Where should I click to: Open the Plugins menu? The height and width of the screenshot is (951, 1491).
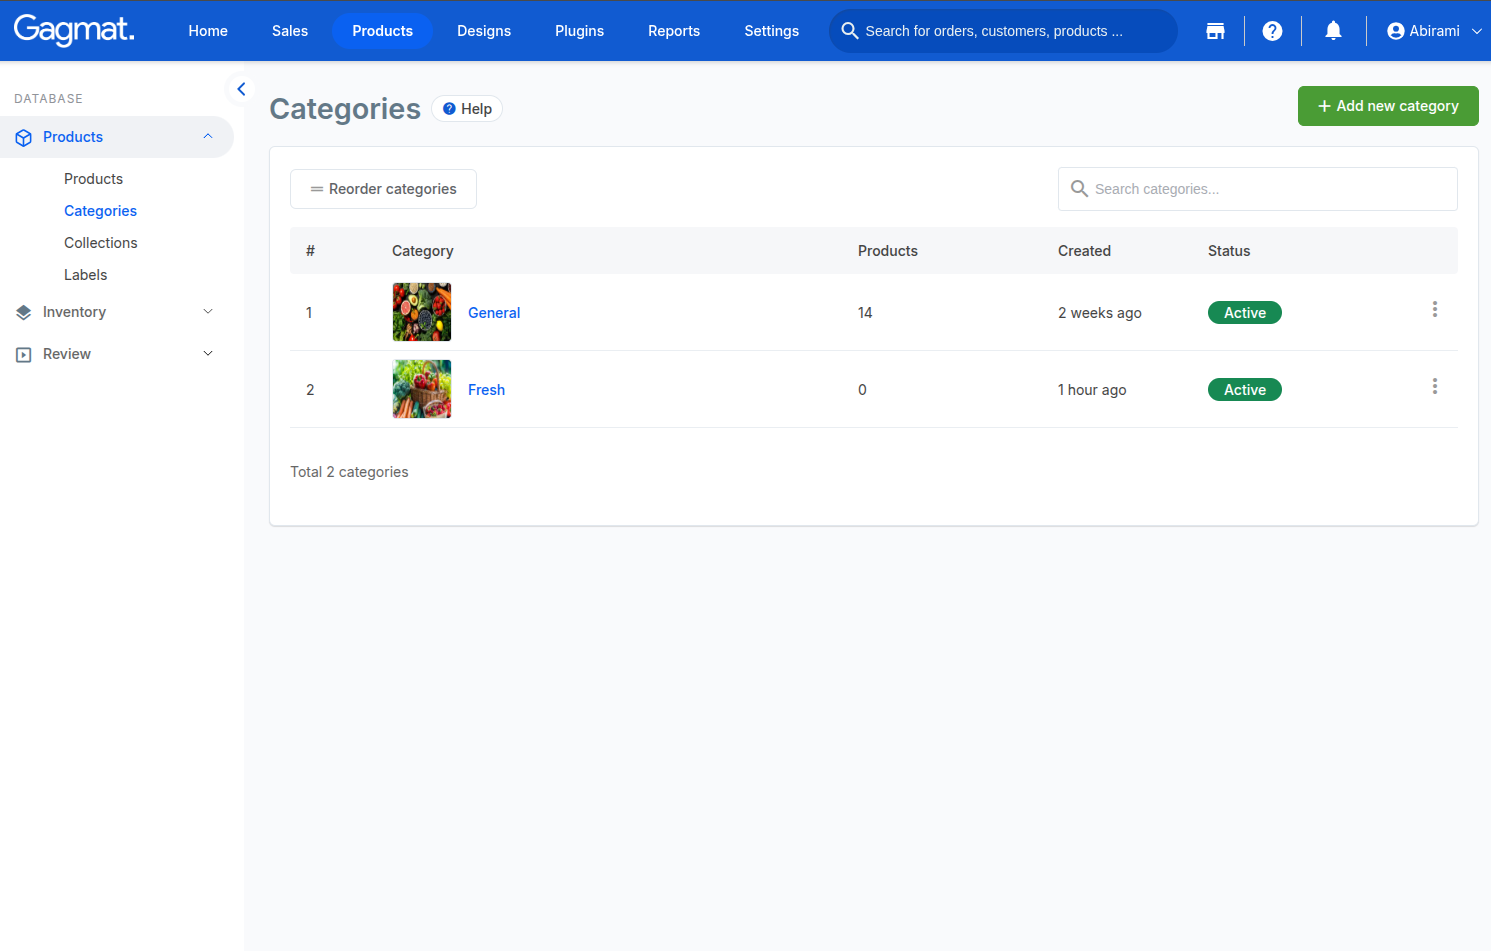click(x=580, y=31)
